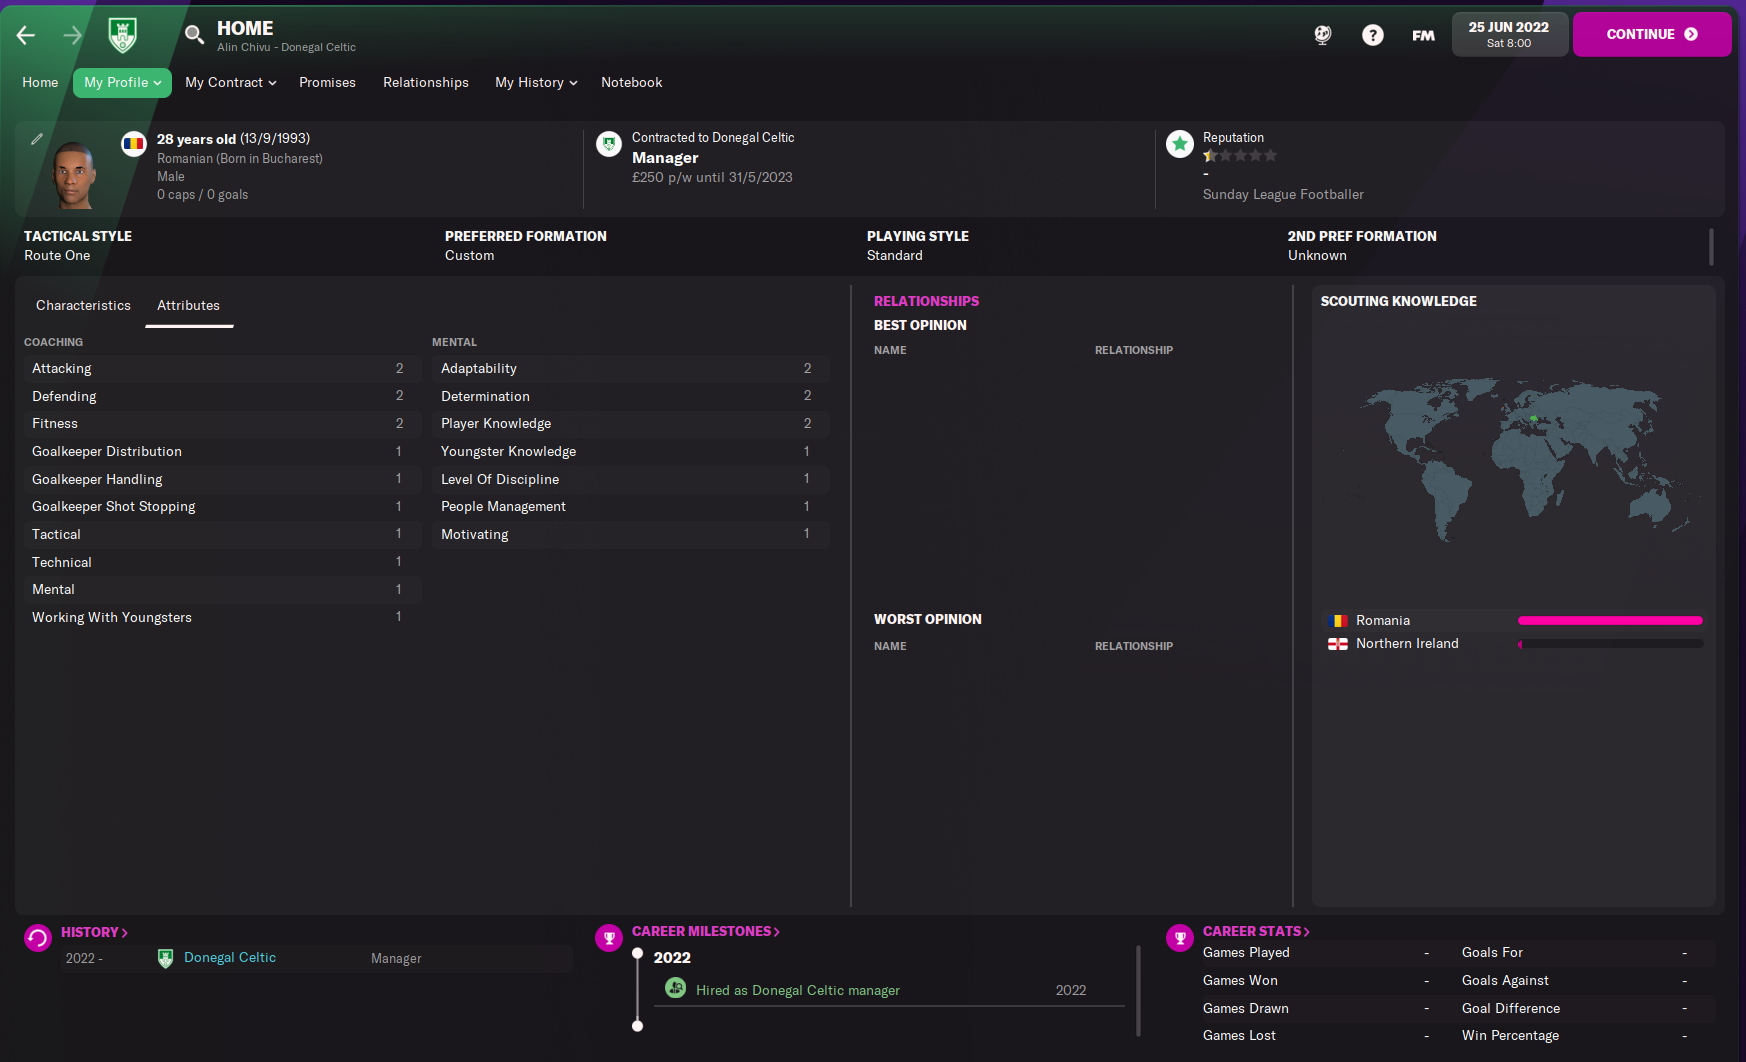
Task: Click the pink History circular icon
Action: click(x=38, y=938)
